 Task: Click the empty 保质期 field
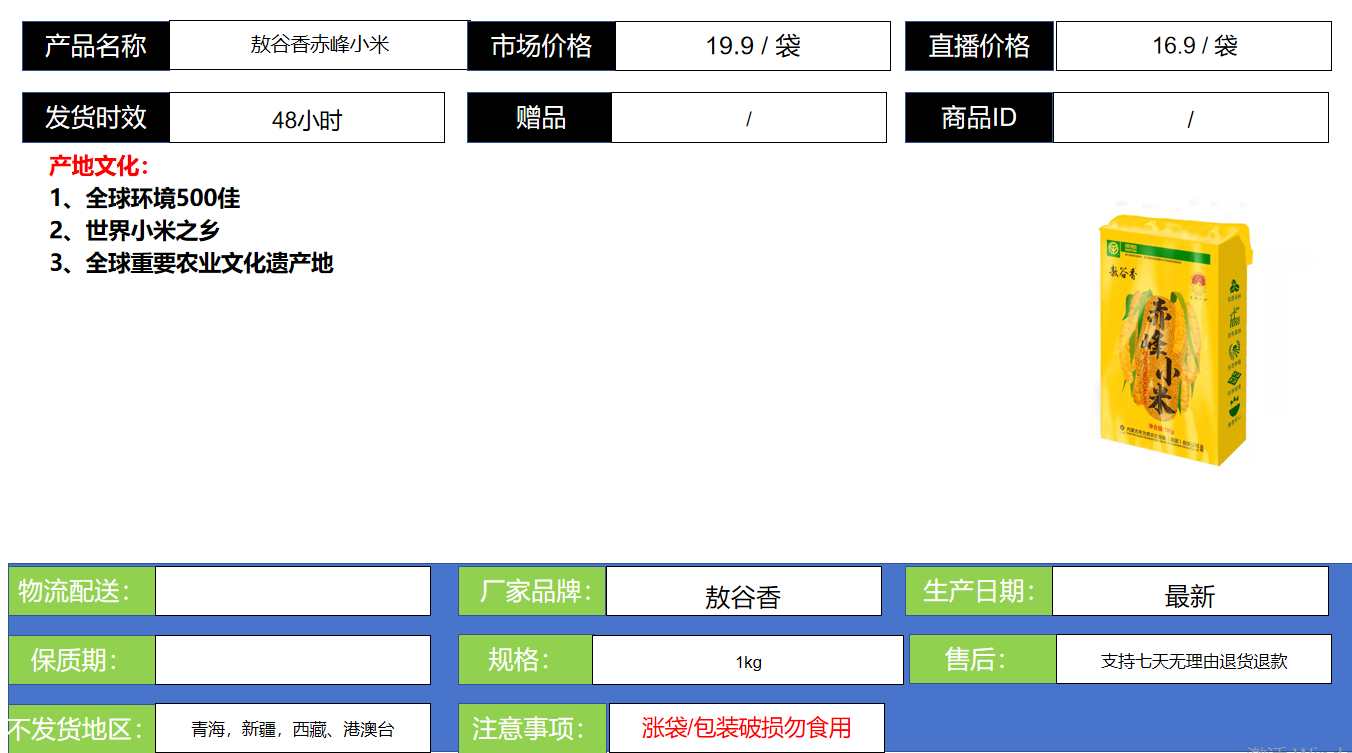pos(292,660)
